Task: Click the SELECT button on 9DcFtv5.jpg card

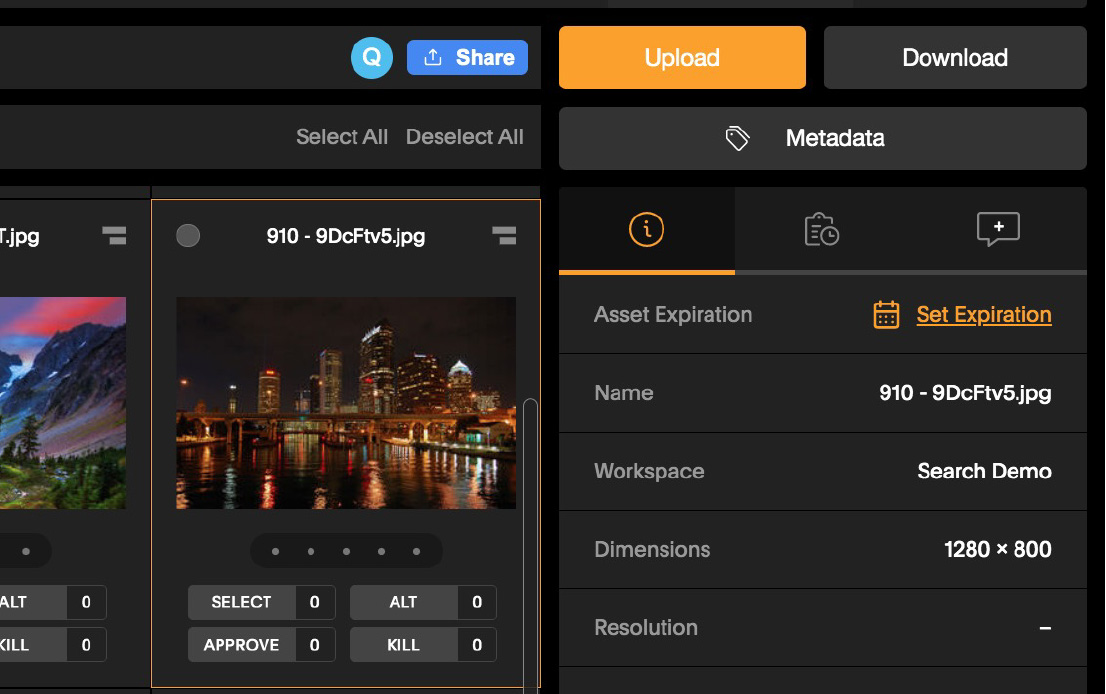Action: point(241,602)
